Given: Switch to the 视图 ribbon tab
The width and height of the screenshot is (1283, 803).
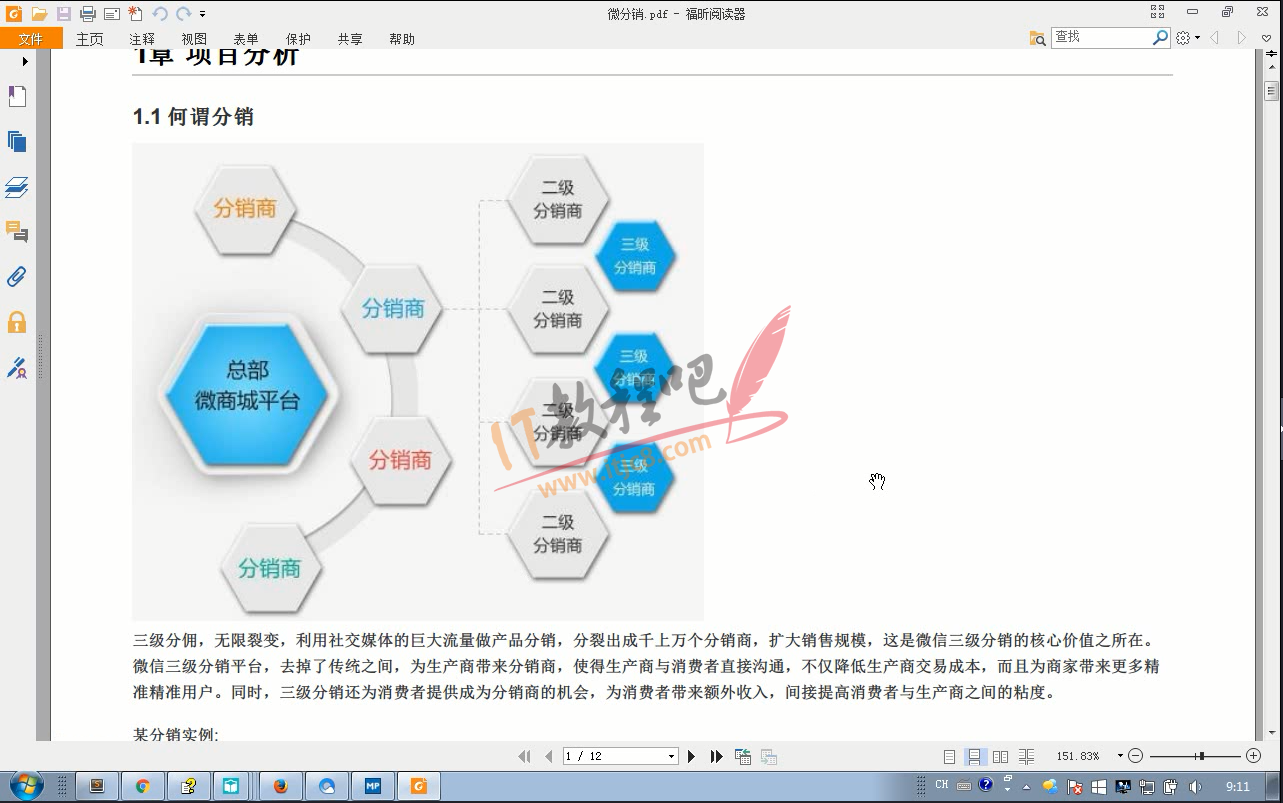Looking at the screenshot, I should click(194, 39).
